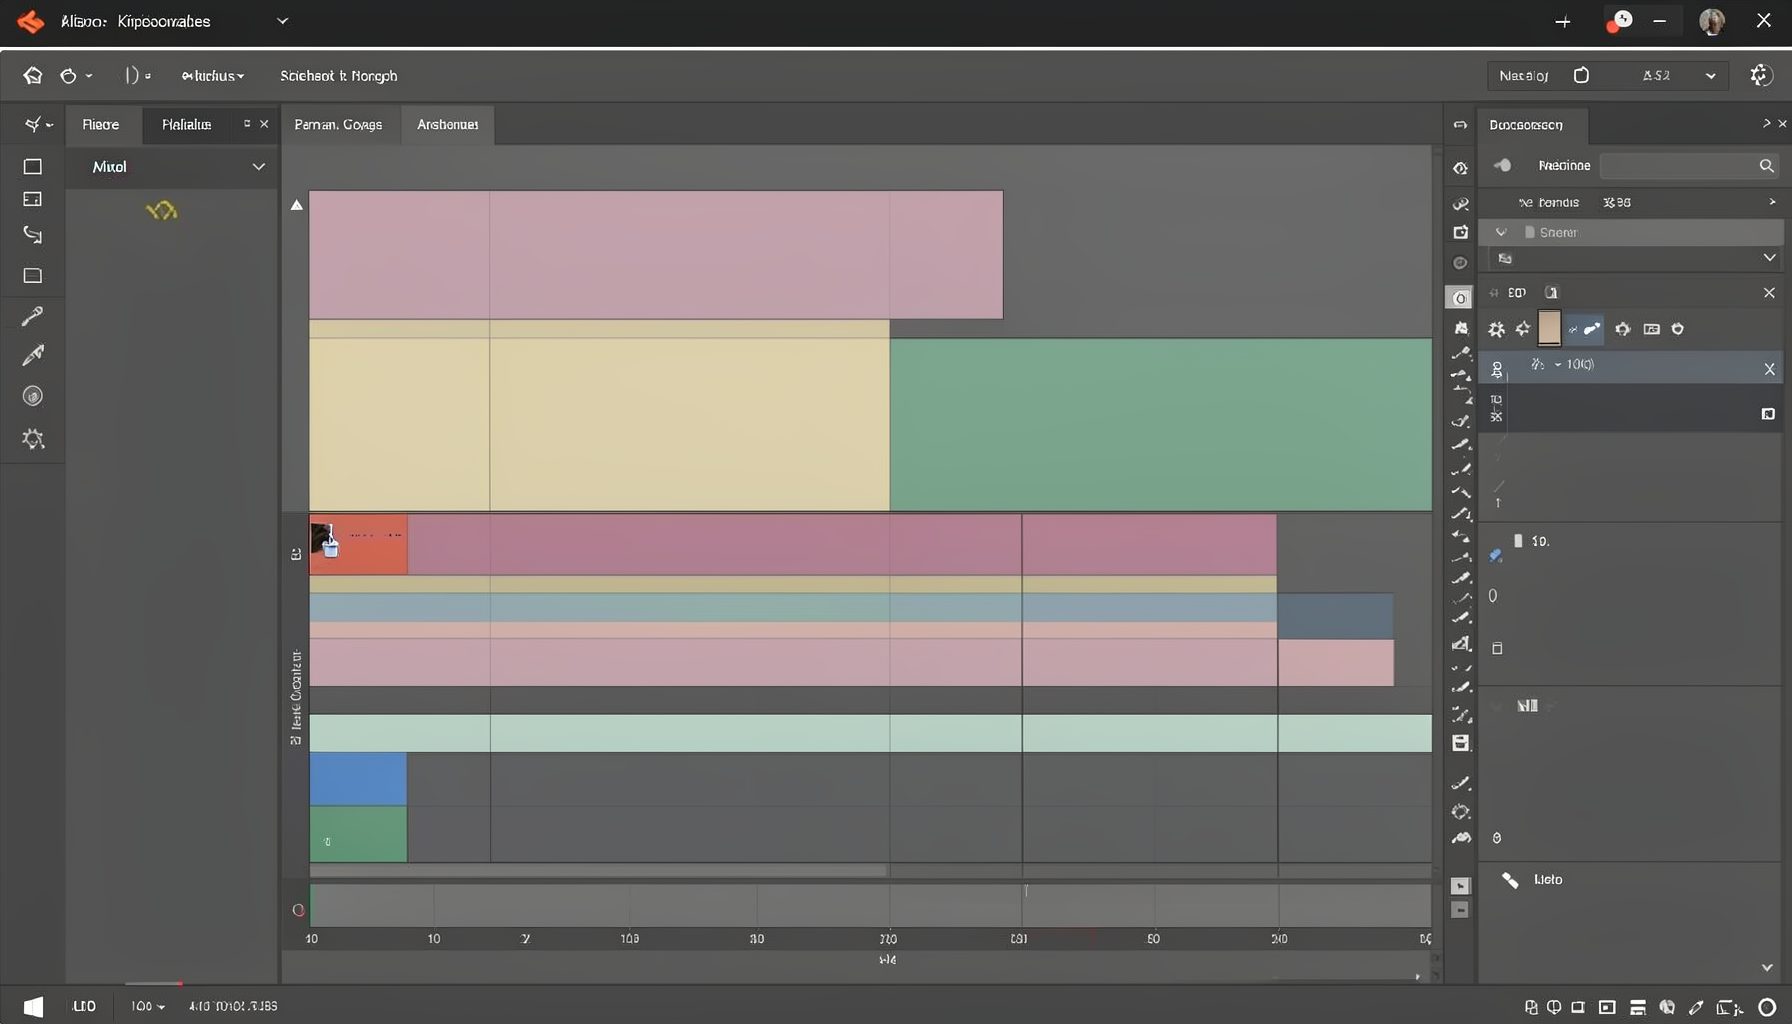Click the plus icon in the title bar
The height and width of the screenshot is (1024, 1792).
pos(1563,21)
